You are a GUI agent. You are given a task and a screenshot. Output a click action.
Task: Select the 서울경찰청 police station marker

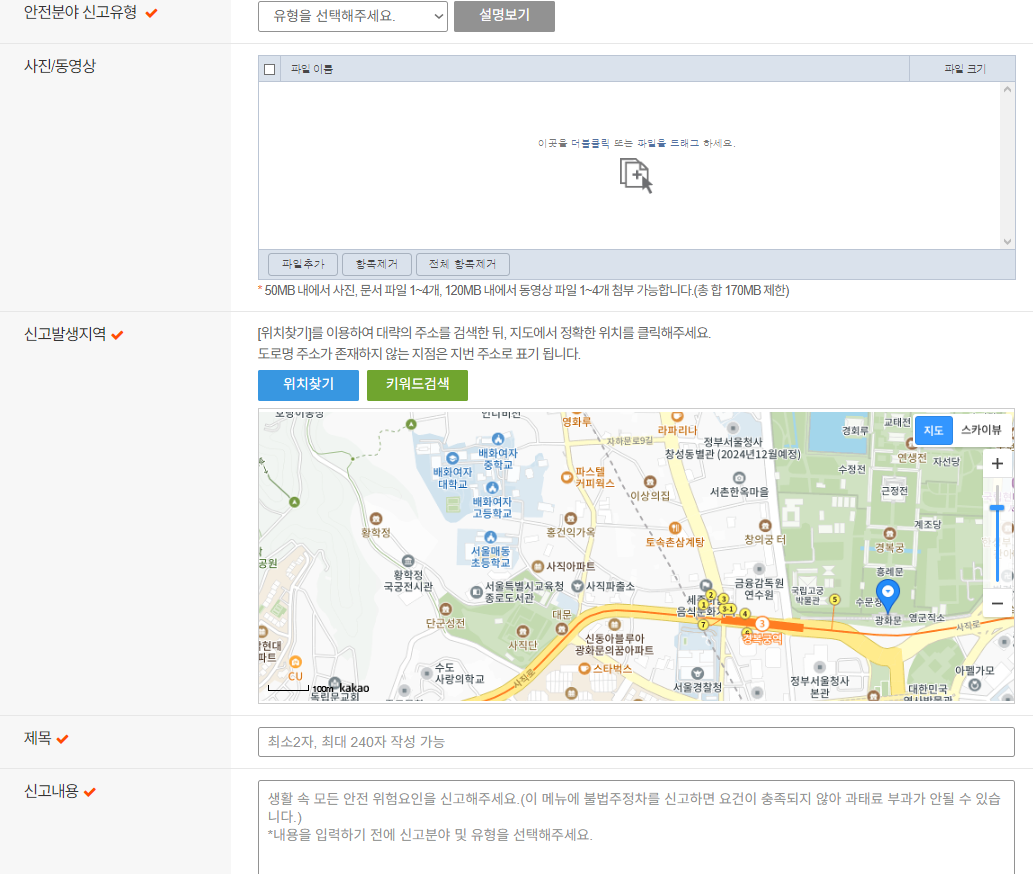(x=698, y=673)
